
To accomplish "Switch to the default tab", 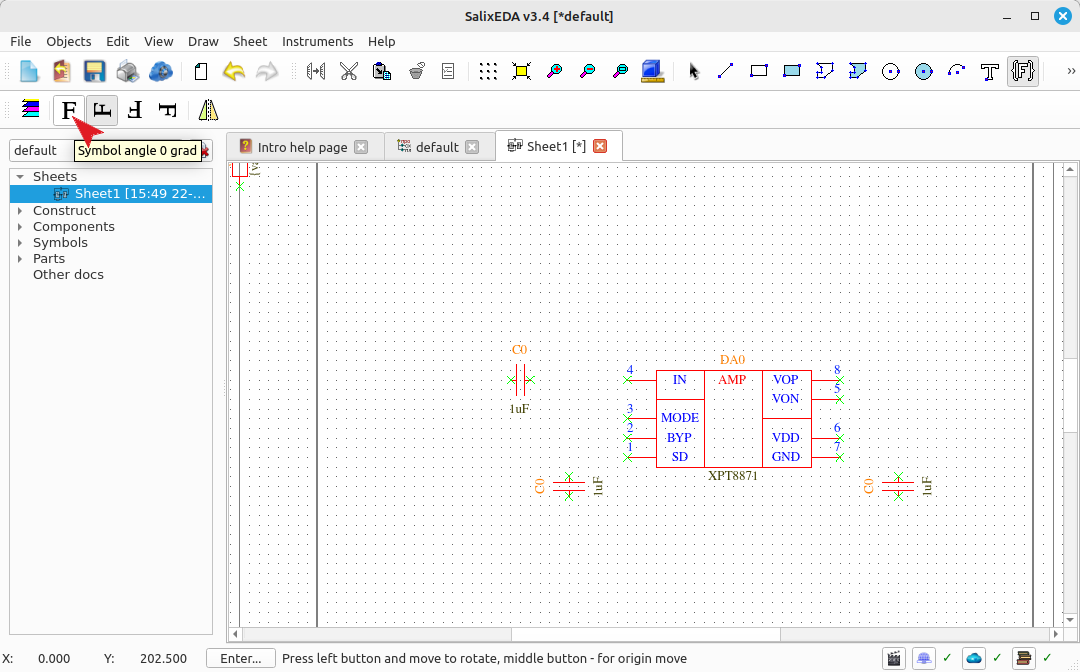I will coord(437,147).
